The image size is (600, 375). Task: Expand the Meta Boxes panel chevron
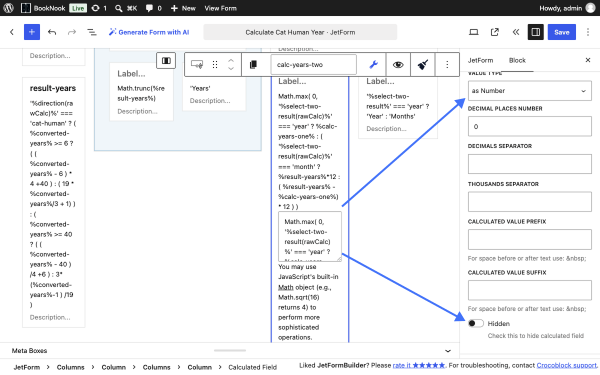pyautogui.click(x=448, y=351)
